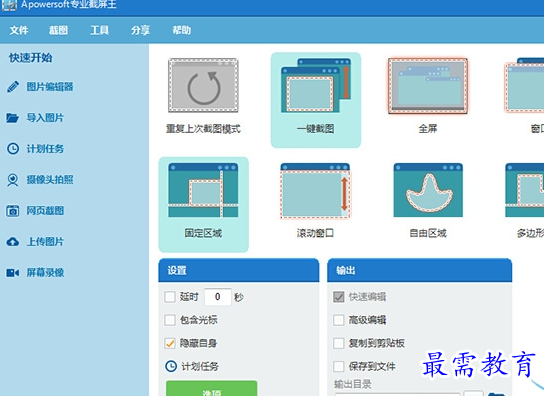This screenshot has width=544, height=396.
Task: Click the webcam icon for 摄像头拍照
Action: click(x=13, y=180)
